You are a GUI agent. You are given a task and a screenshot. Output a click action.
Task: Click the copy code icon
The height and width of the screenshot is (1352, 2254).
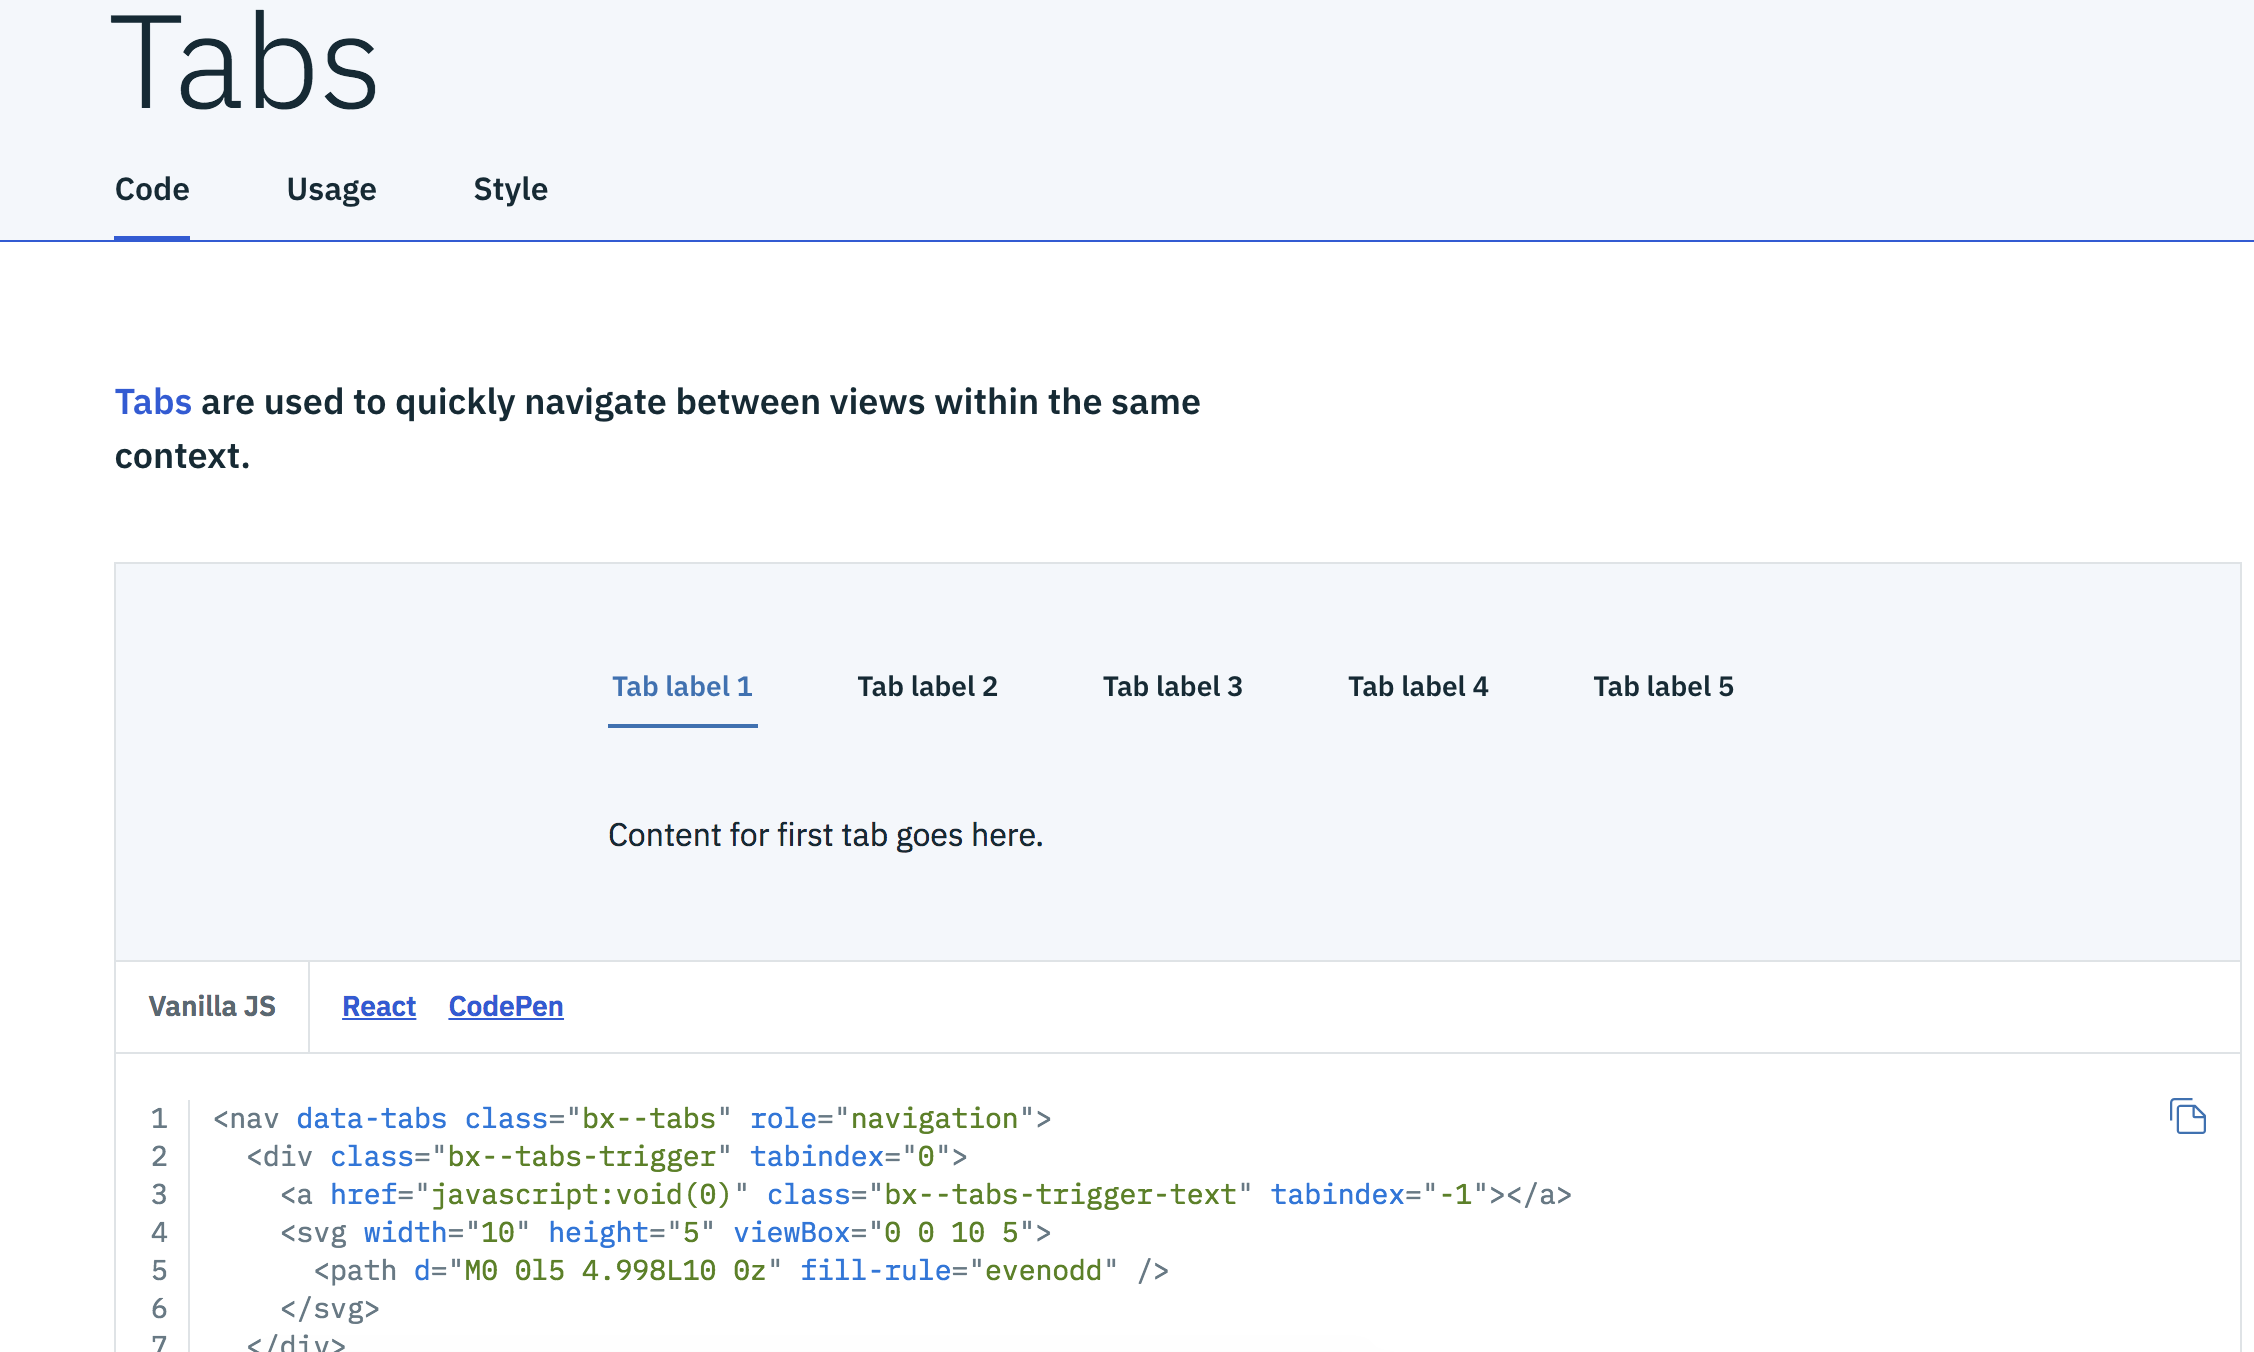pyautogui.click(x=2188, y=1116)
